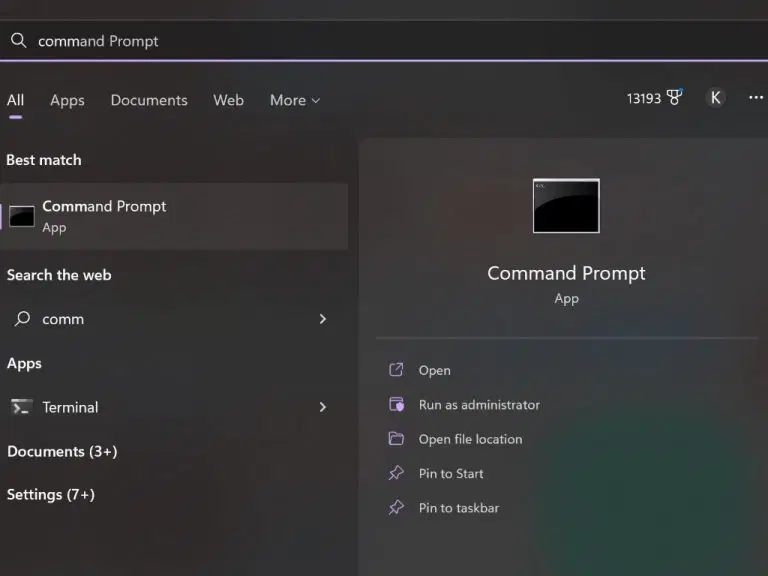768x576 pixels.
Task: Switch to the Apps search tab
Action: (67, 100)
